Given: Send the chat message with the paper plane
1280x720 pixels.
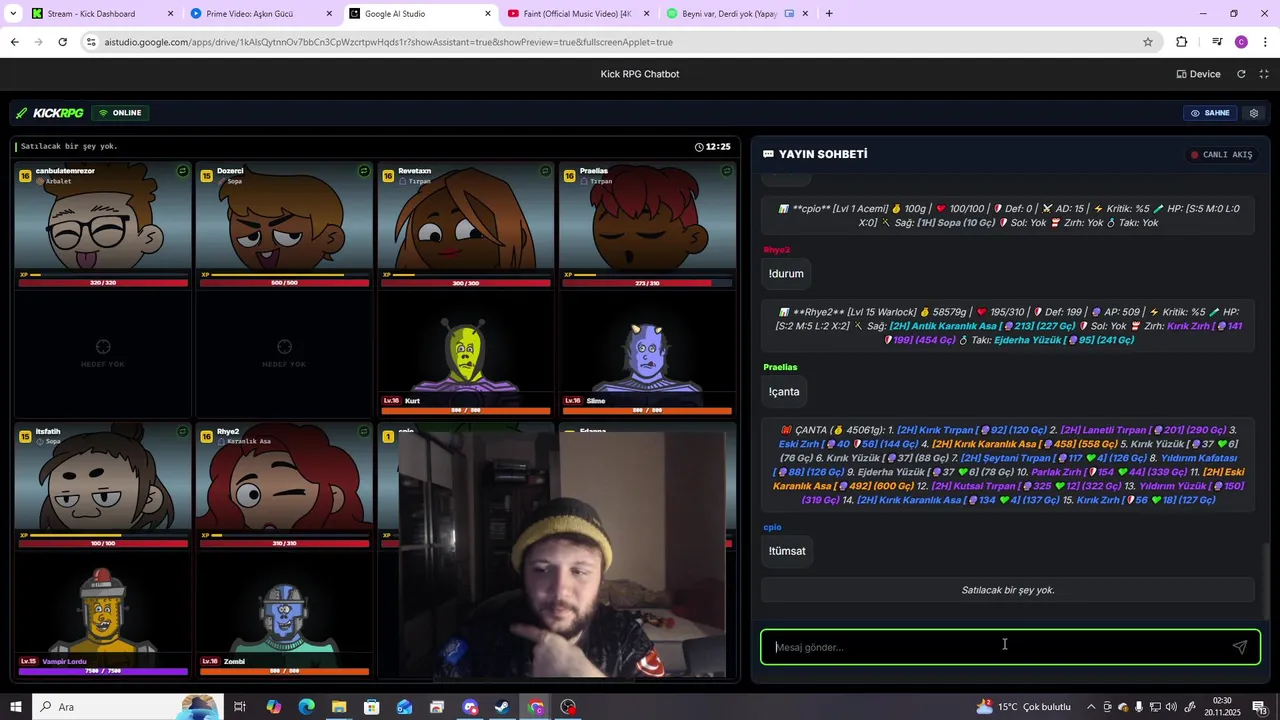Looking at the screenshot, I should tap(1240, 647).
